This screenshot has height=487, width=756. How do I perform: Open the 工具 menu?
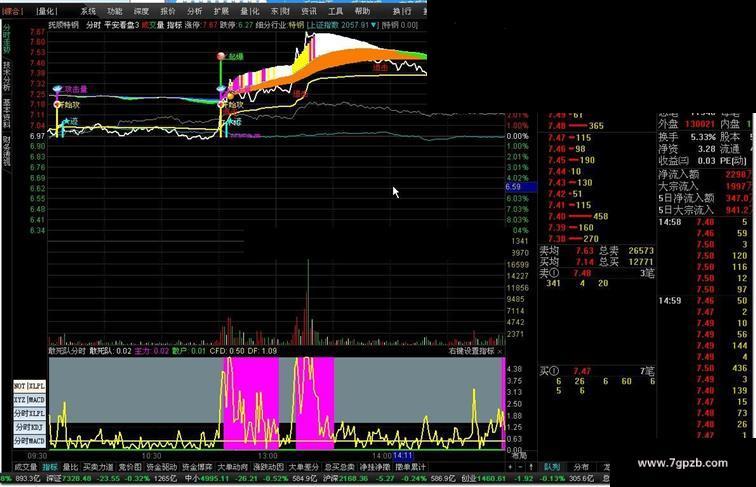(335, 11)
